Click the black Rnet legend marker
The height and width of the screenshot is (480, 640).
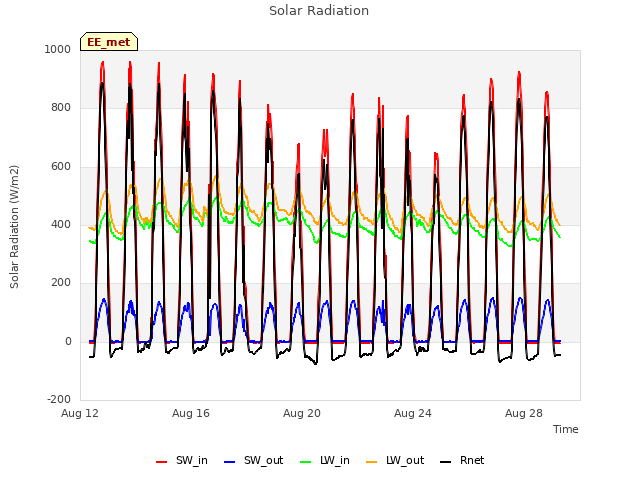pos(446,462)
